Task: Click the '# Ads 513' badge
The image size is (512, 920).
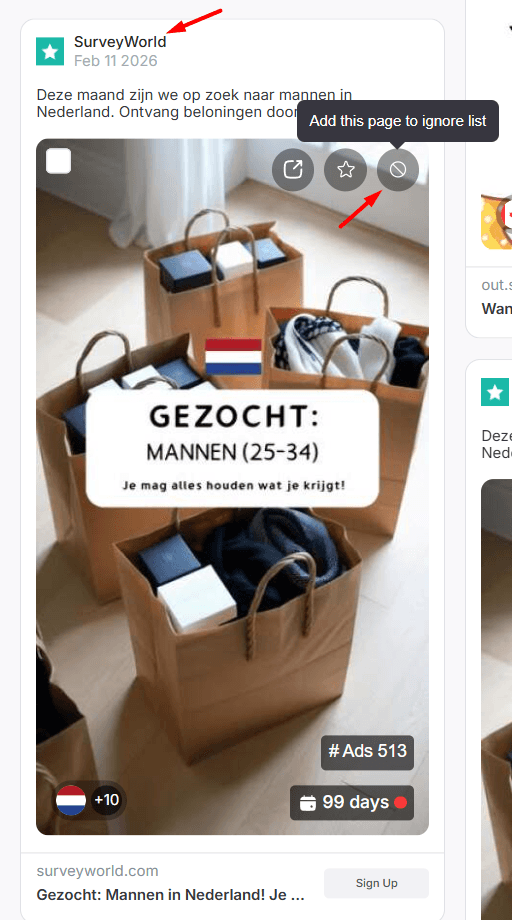Action: 367,752
